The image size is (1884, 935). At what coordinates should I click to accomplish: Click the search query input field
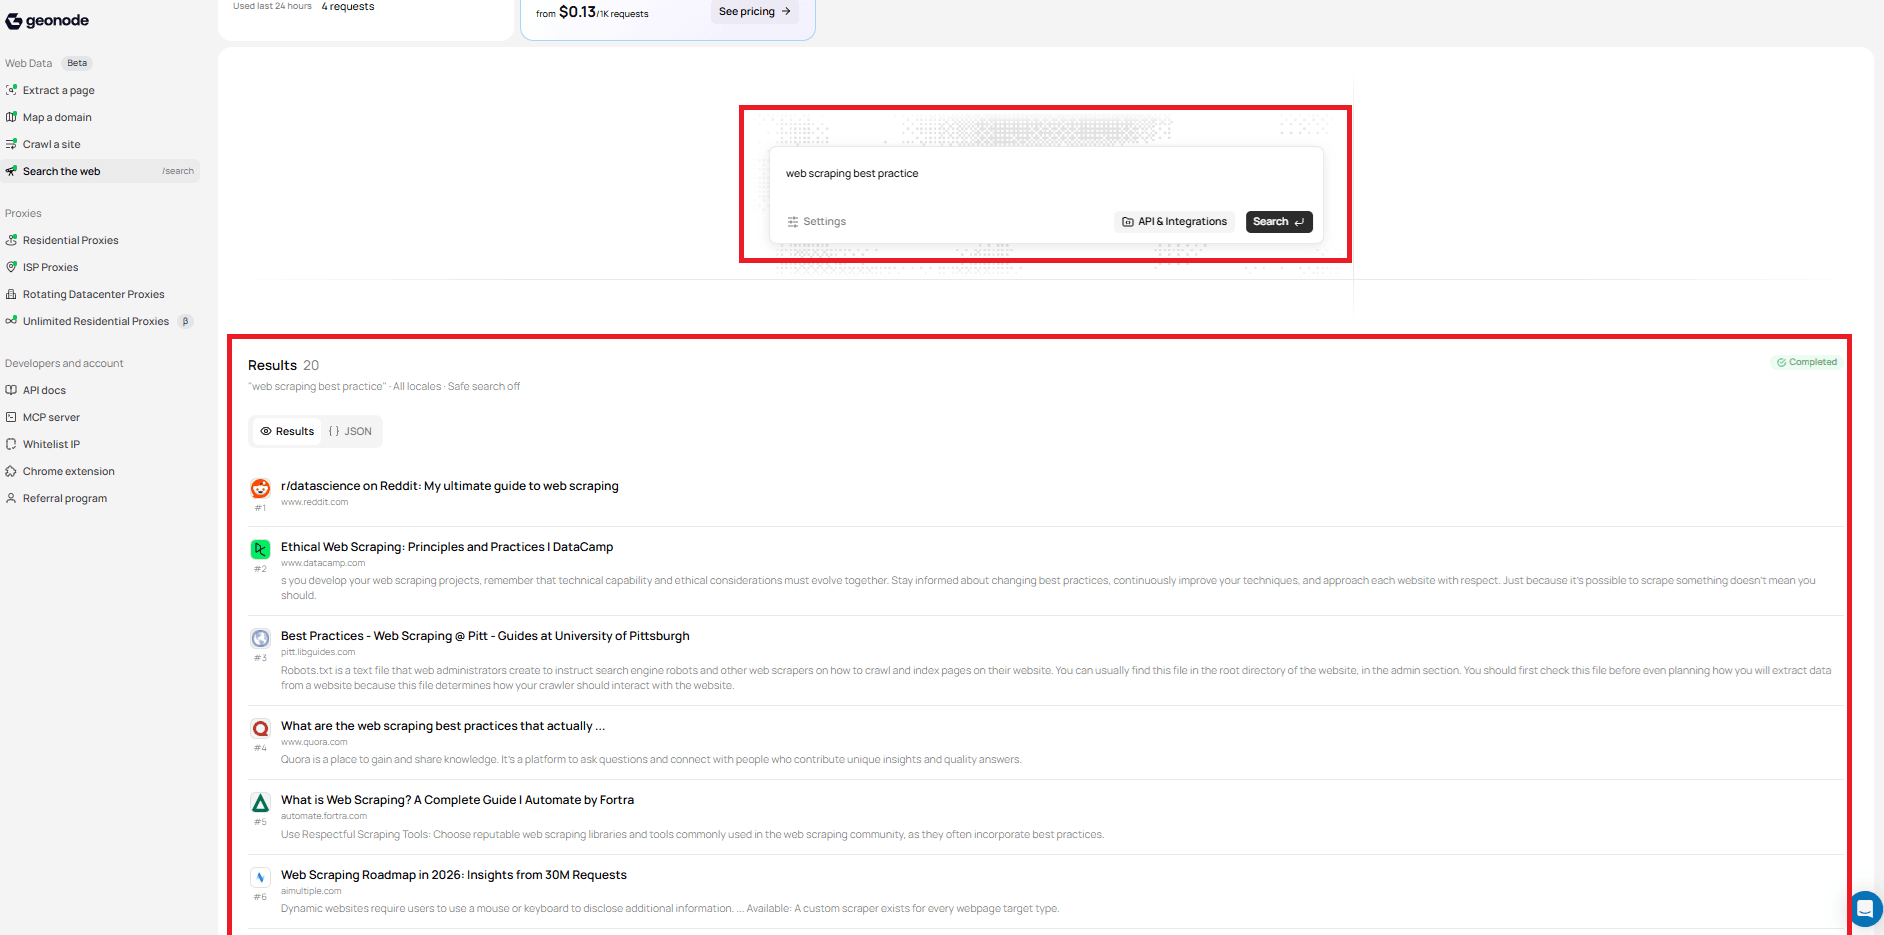pos(1046,174)
